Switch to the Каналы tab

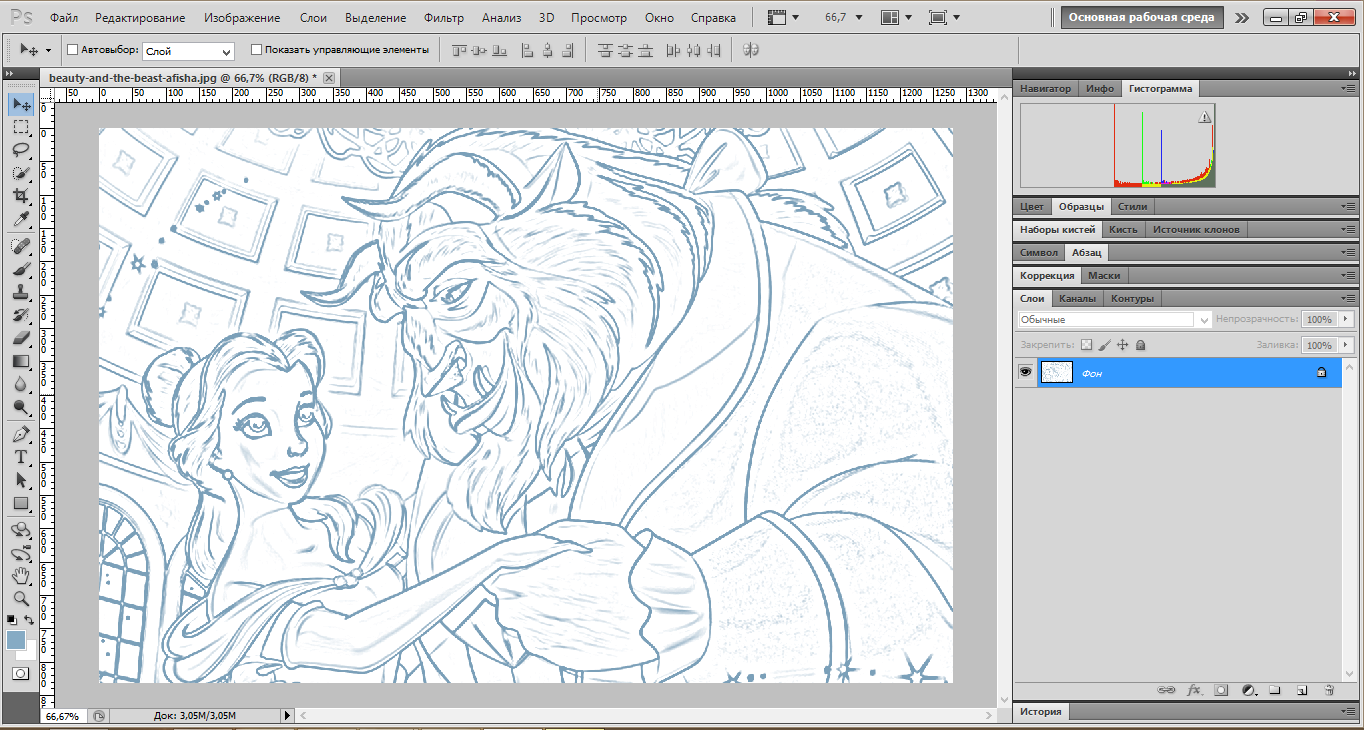1077,298
